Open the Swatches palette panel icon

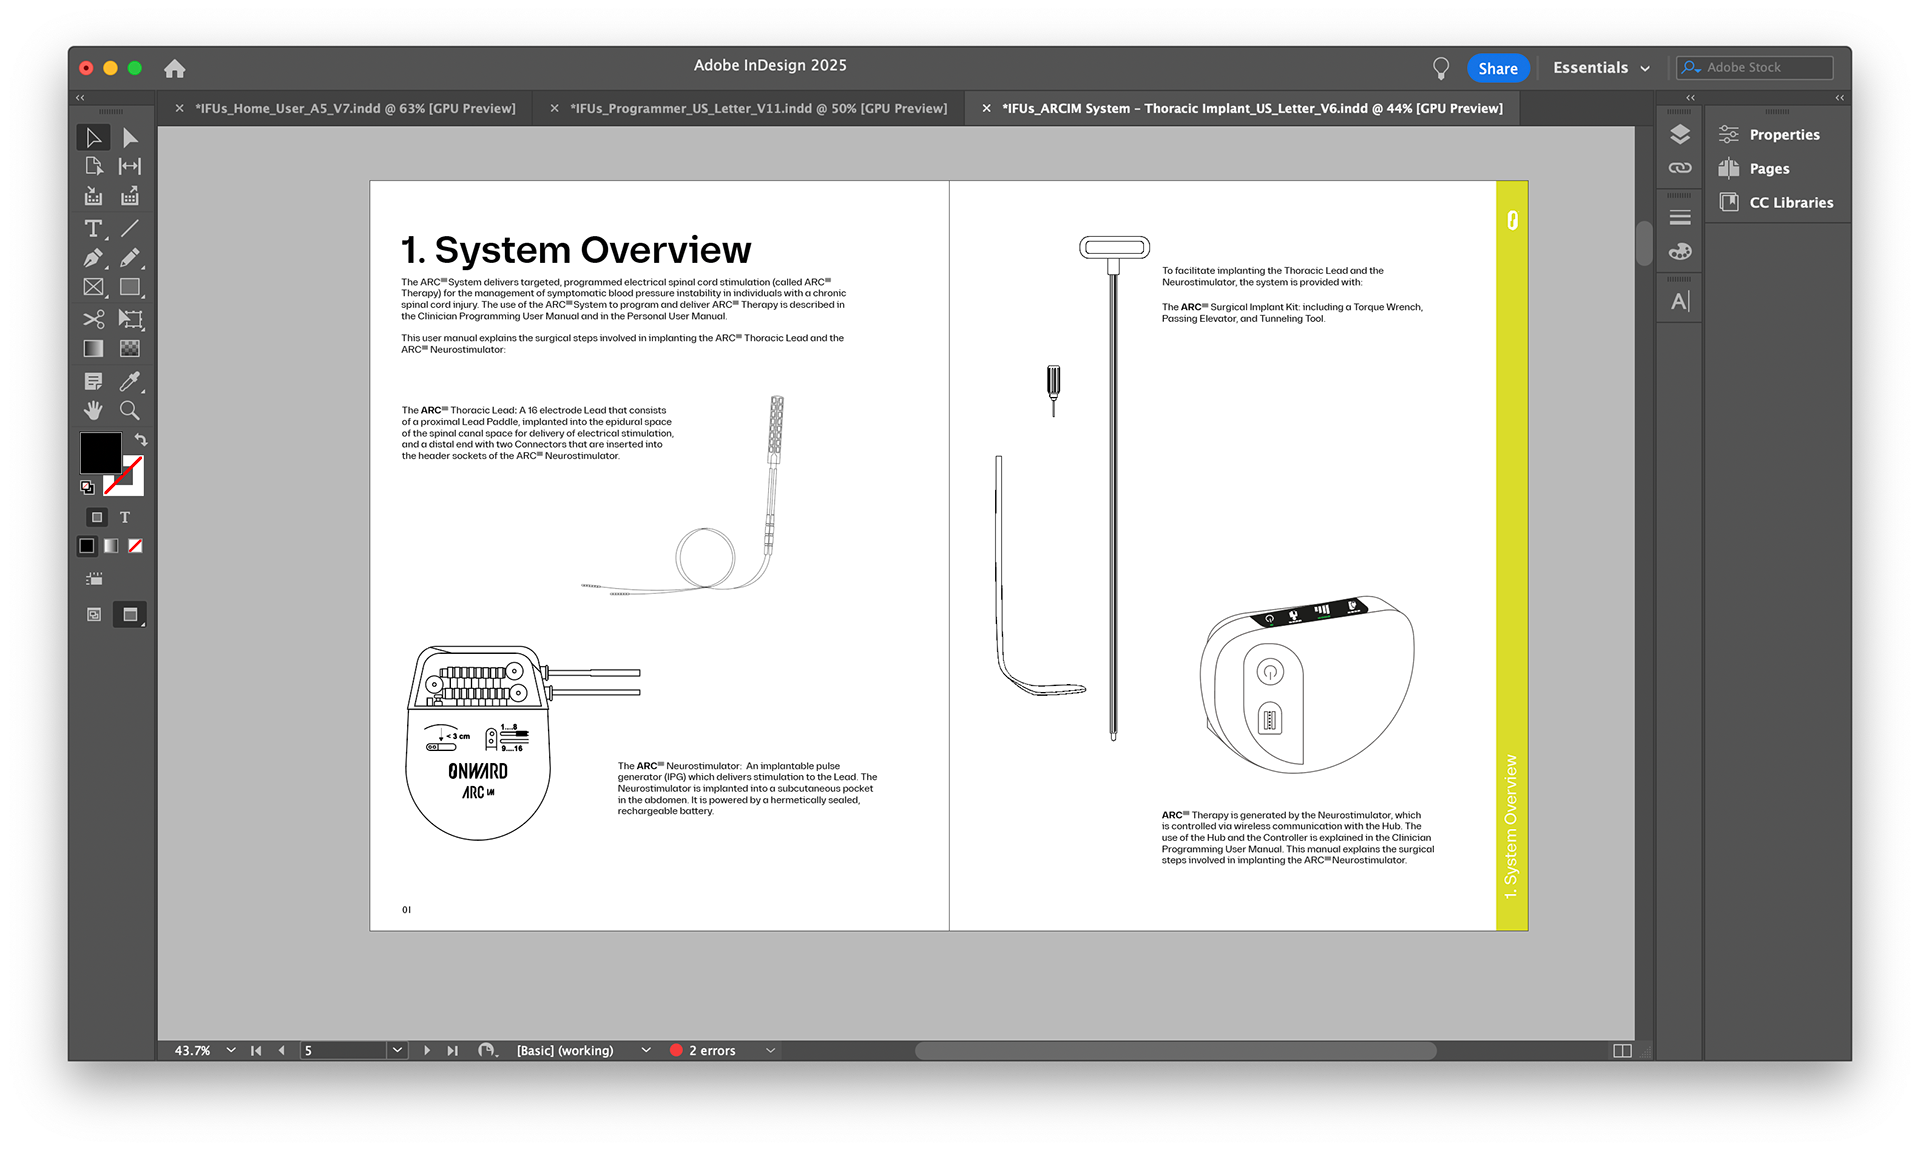click(1680, 251)
